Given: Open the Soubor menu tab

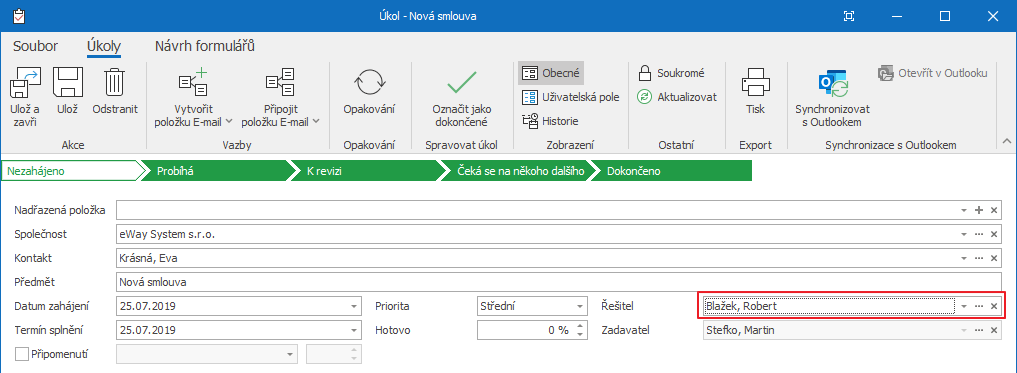Looking at the screenshot, I should tap(35, 46).
